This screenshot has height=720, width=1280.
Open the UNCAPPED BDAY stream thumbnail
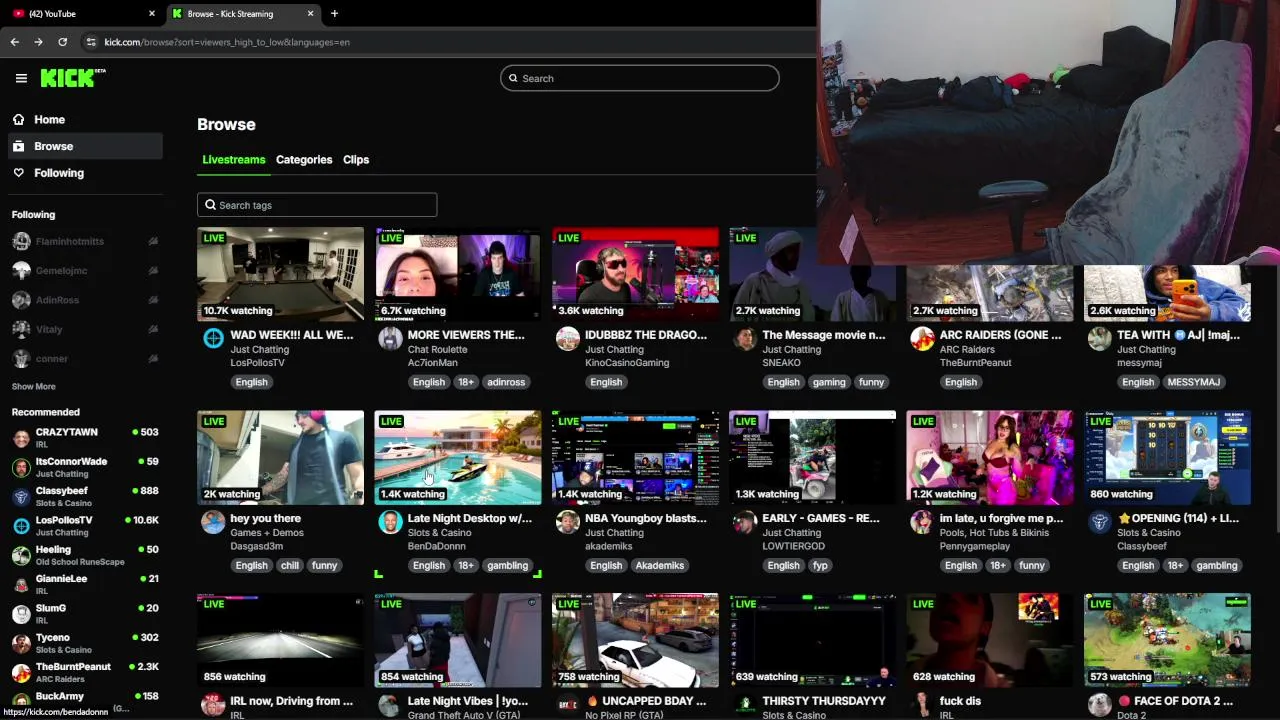pyautogui.click(x=635, y=640)
